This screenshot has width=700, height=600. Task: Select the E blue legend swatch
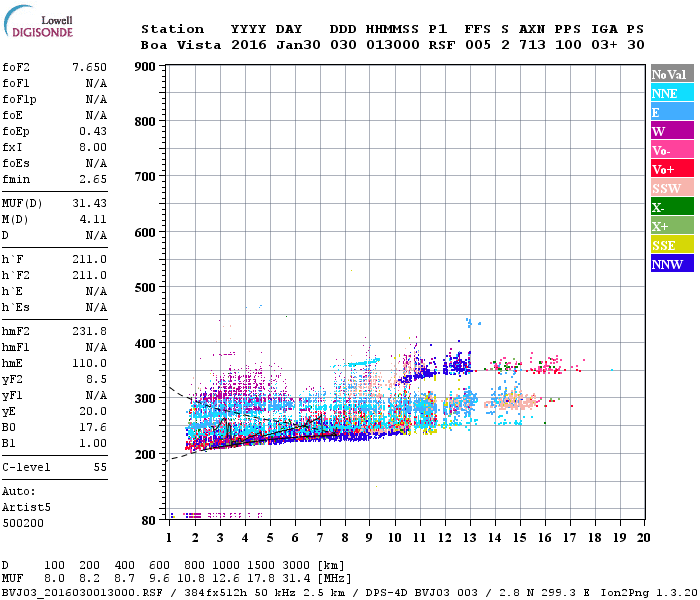(672, 112)
